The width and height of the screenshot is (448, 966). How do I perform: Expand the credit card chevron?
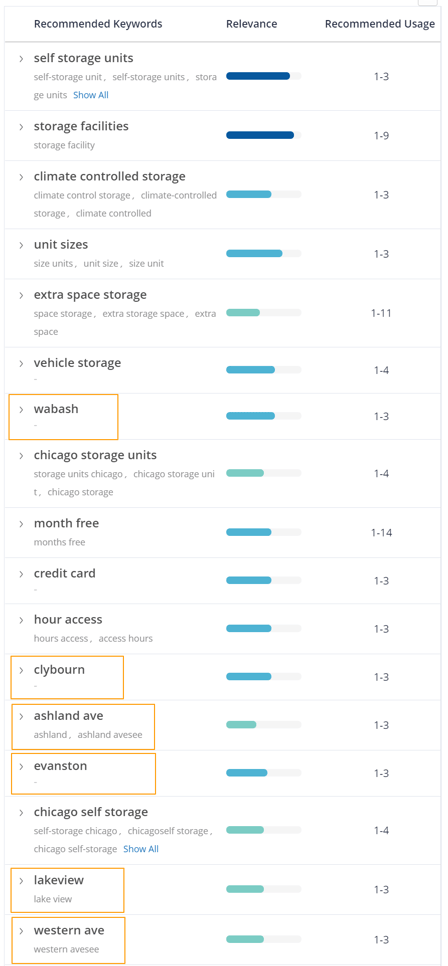(21, 574)
